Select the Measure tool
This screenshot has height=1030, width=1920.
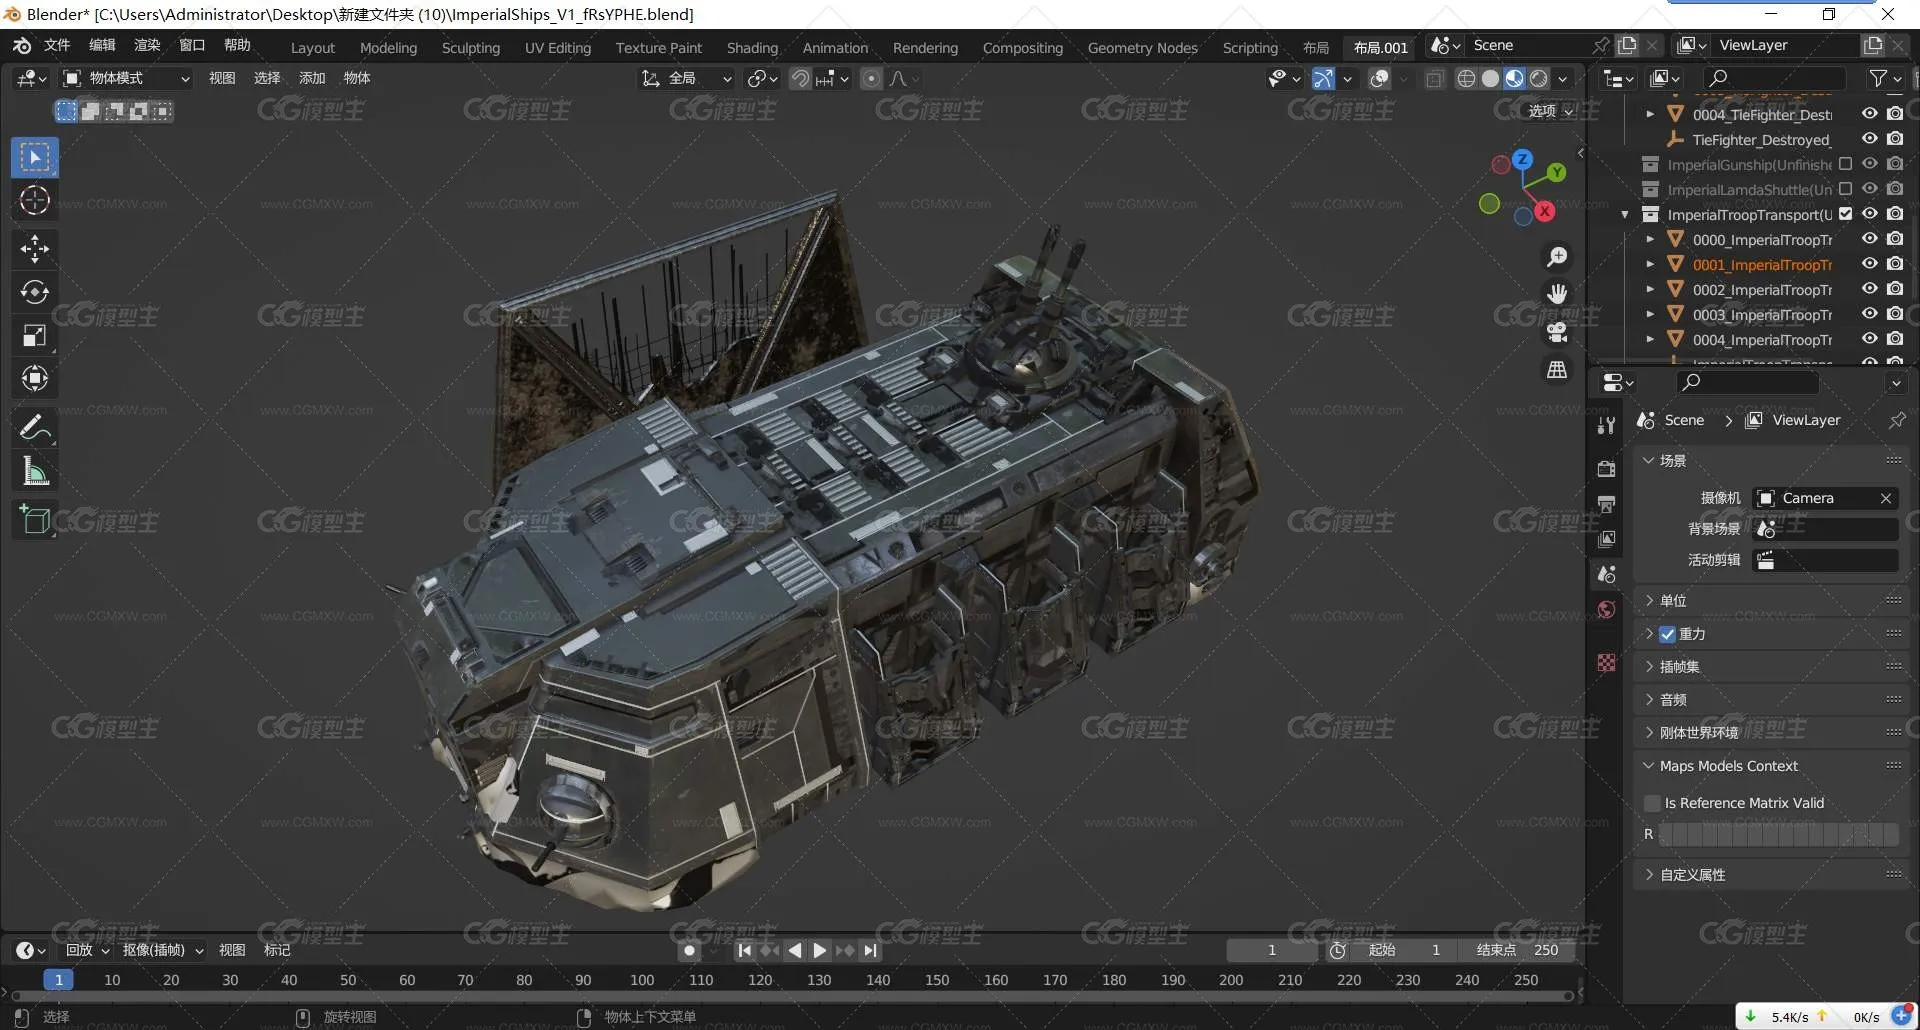35,471
